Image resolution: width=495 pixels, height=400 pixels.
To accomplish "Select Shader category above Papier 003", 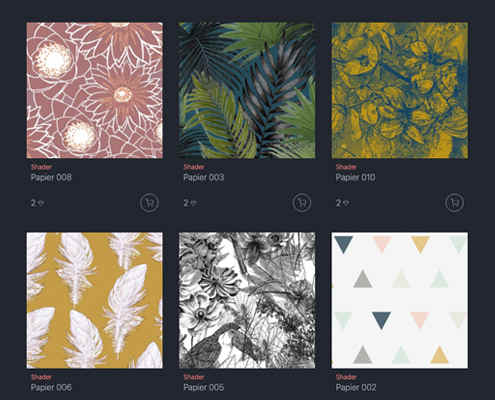I will [194, 167].
